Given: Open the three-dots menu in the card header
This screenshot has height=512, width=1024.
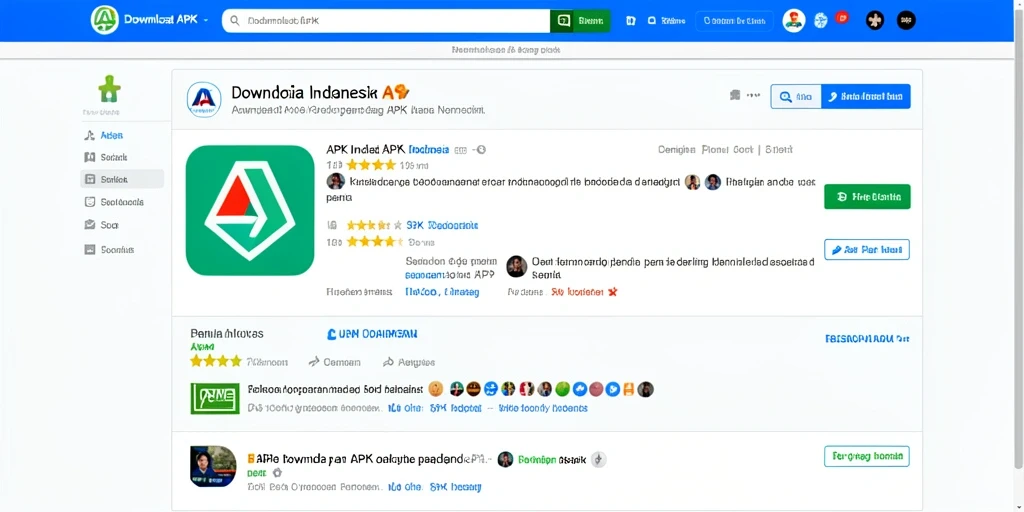Looking at the screenshot, I should click(753, 95).
